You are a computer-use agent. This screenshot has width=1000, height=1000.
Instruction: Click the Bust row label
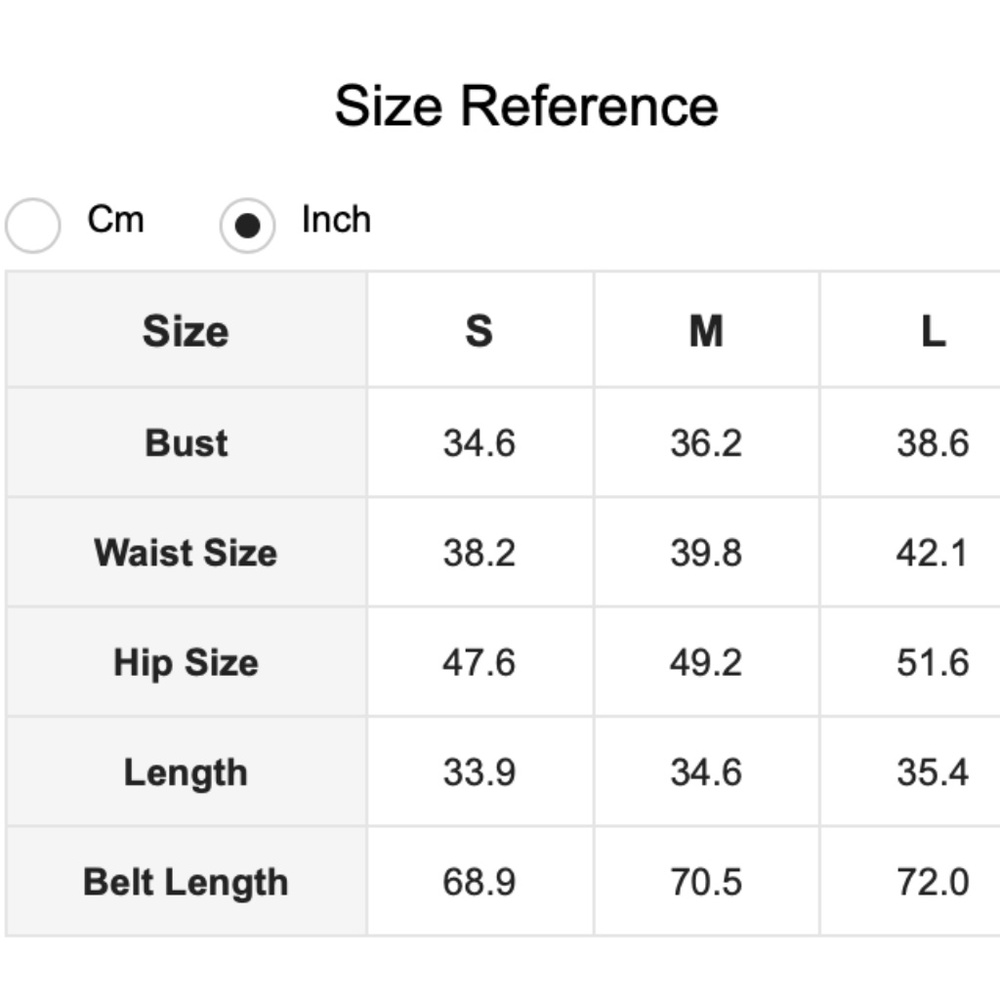(186, 442)
